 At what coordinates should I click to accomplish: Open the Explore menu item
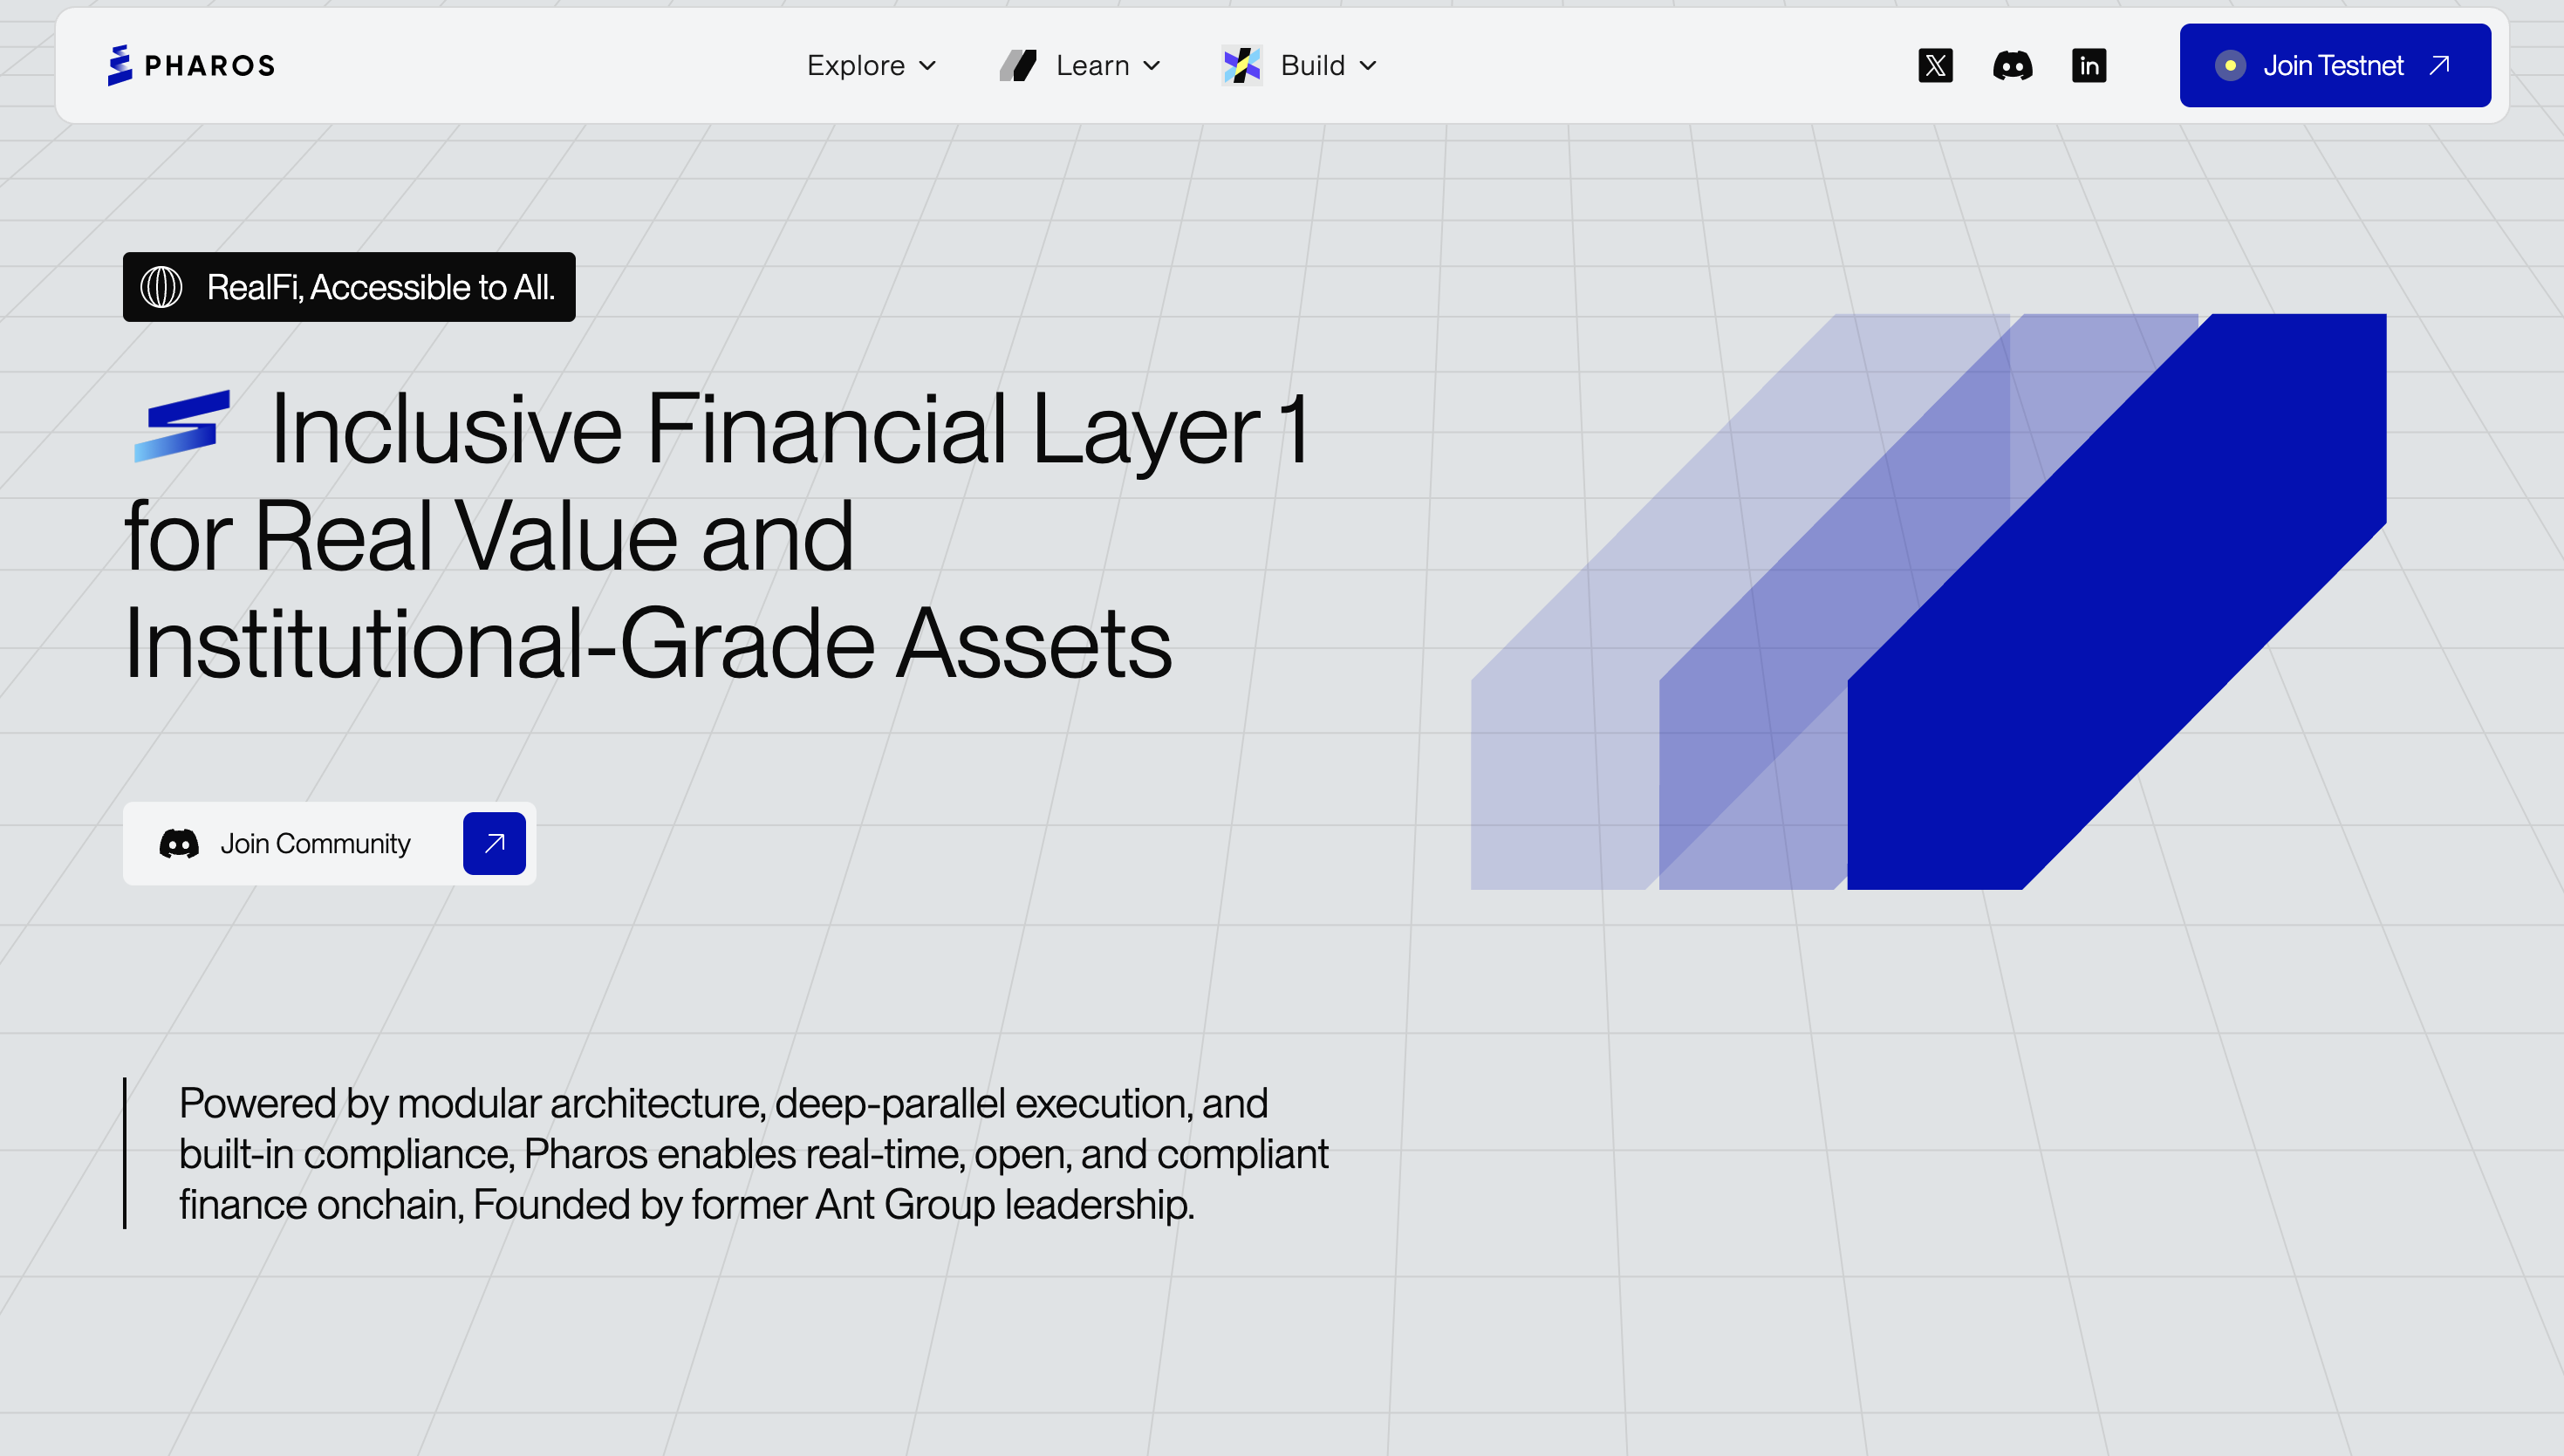pyautogui.click(x=856, y=66)
